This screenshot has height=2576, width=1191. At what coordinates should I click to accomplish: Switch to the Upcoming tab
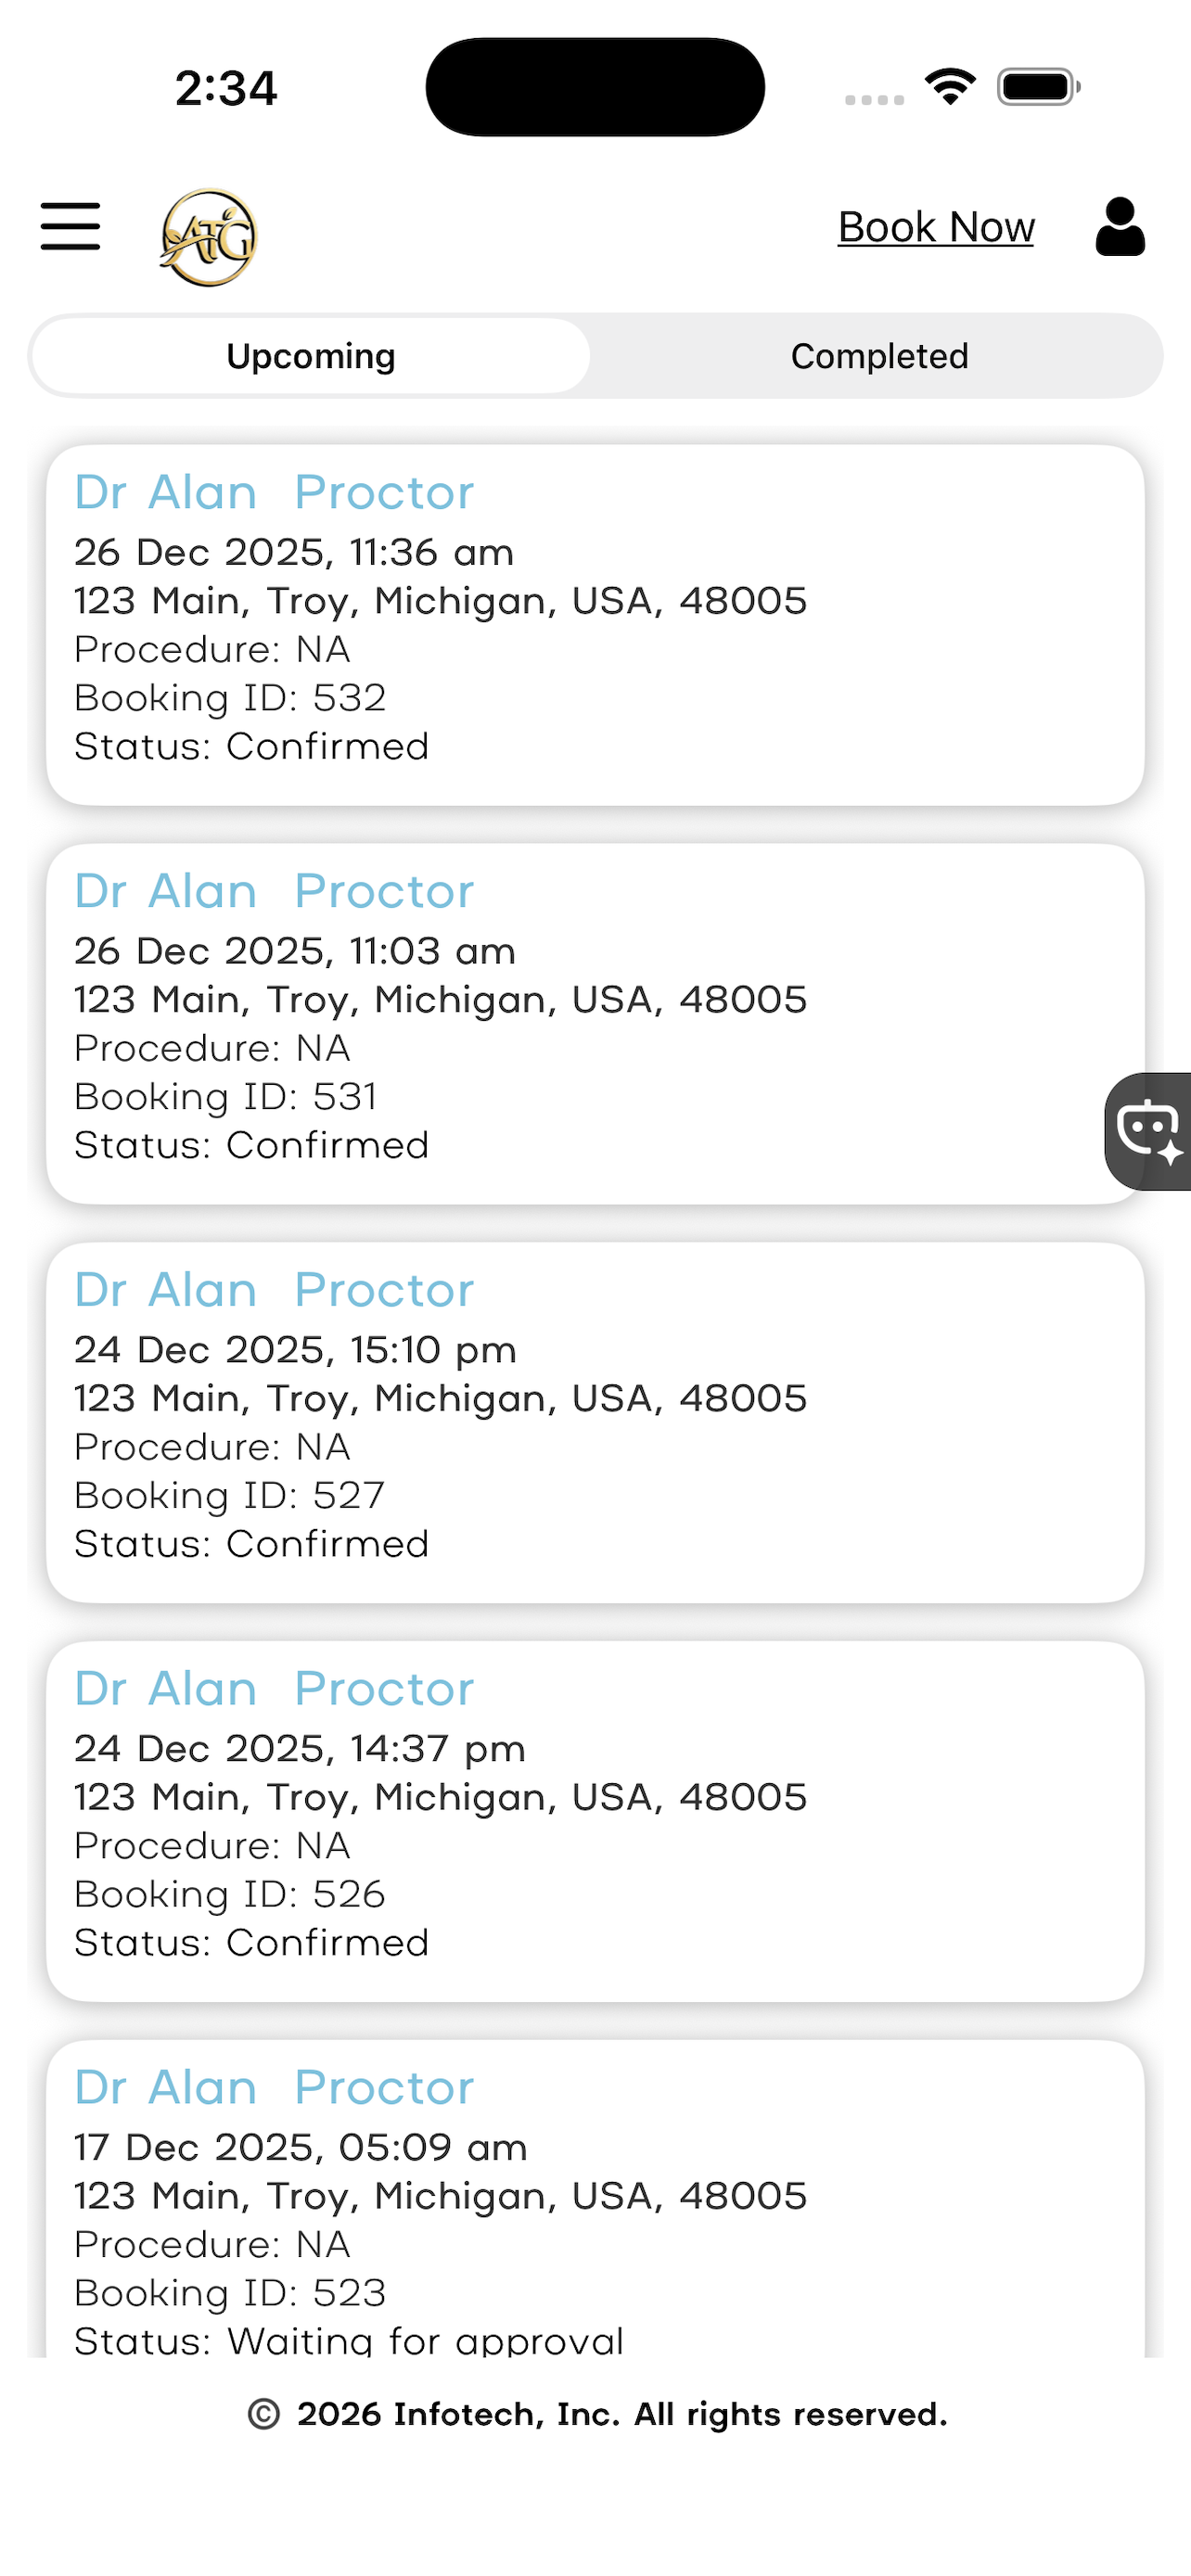pos(310,356)
